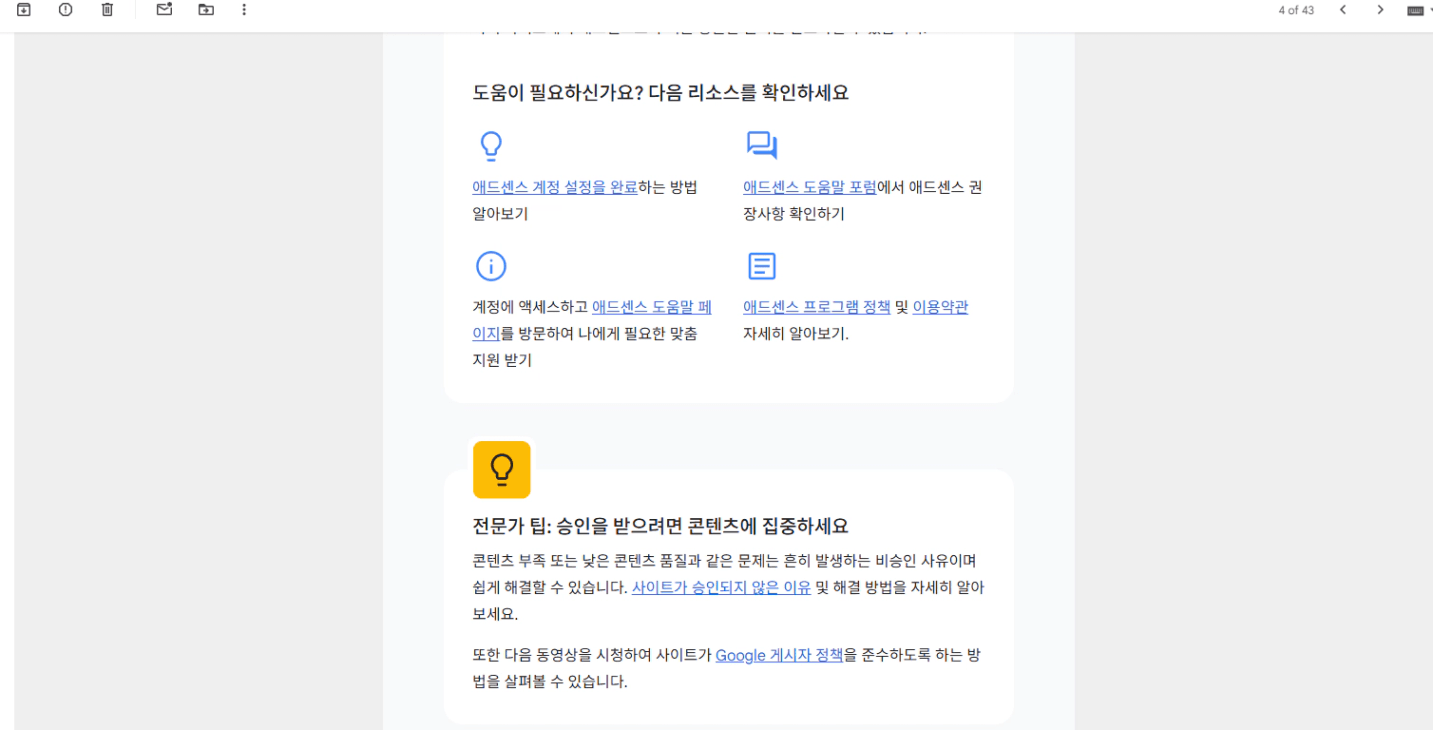Viewport: 1433px width, 730px height.
Task: Report this email as spam
Action: 66,10
